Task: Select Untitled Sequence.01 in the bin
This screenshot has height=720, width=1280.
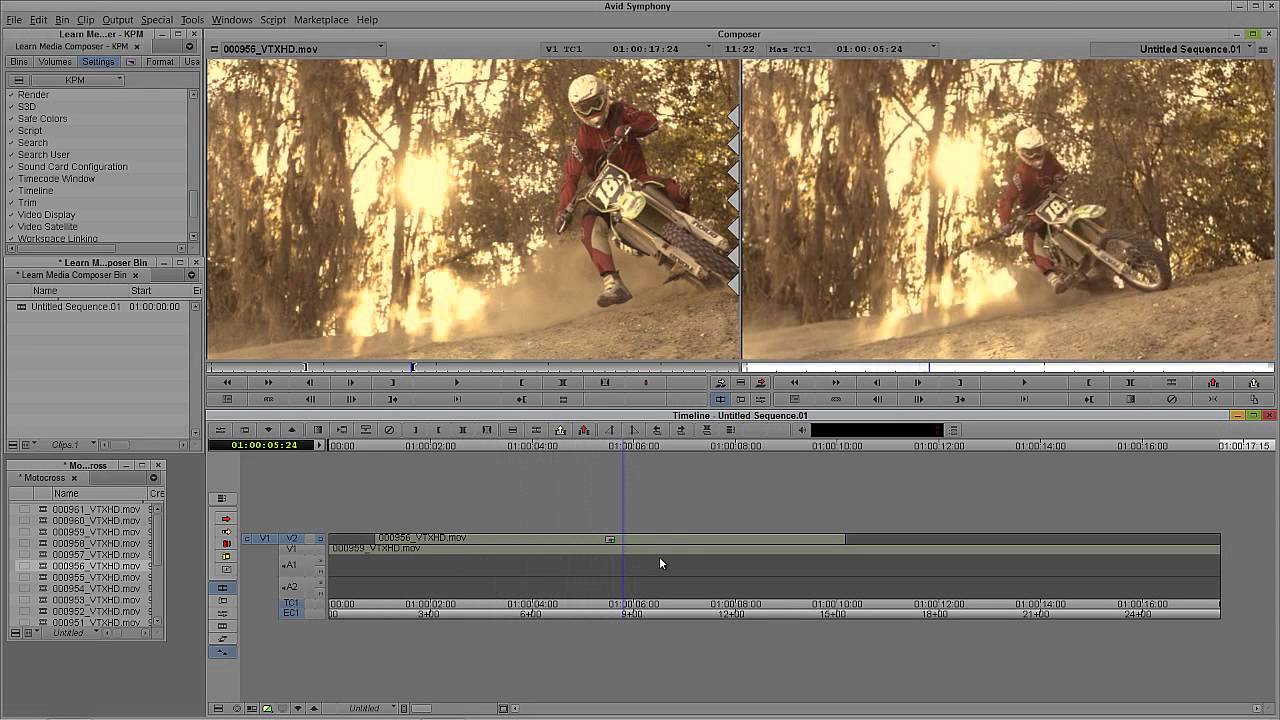Action: (75, 307)
